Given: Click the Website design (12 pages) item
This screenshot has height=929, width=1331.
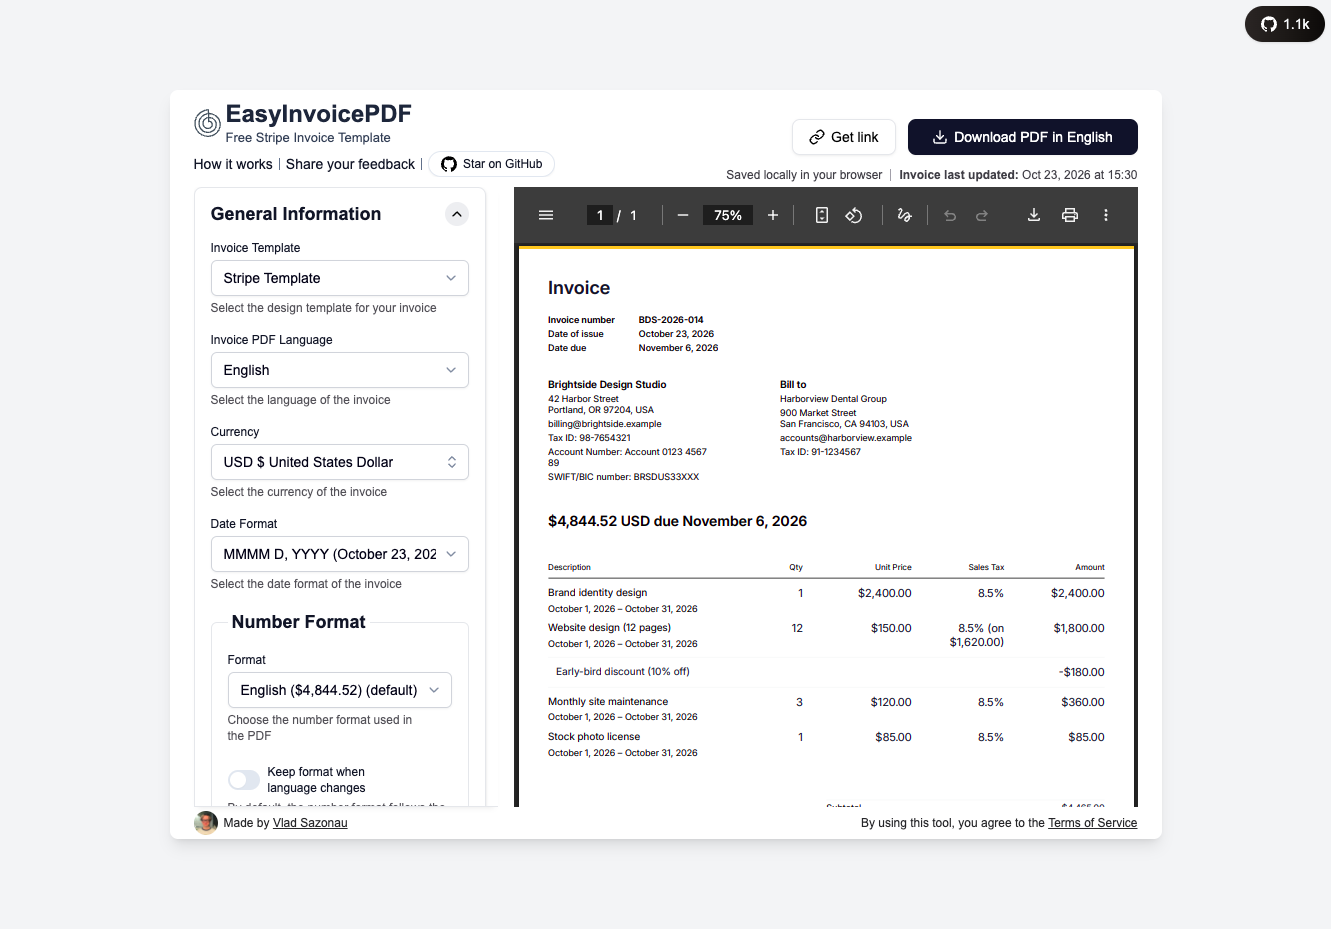Looking at the screenshot, I should click(609, 628).
